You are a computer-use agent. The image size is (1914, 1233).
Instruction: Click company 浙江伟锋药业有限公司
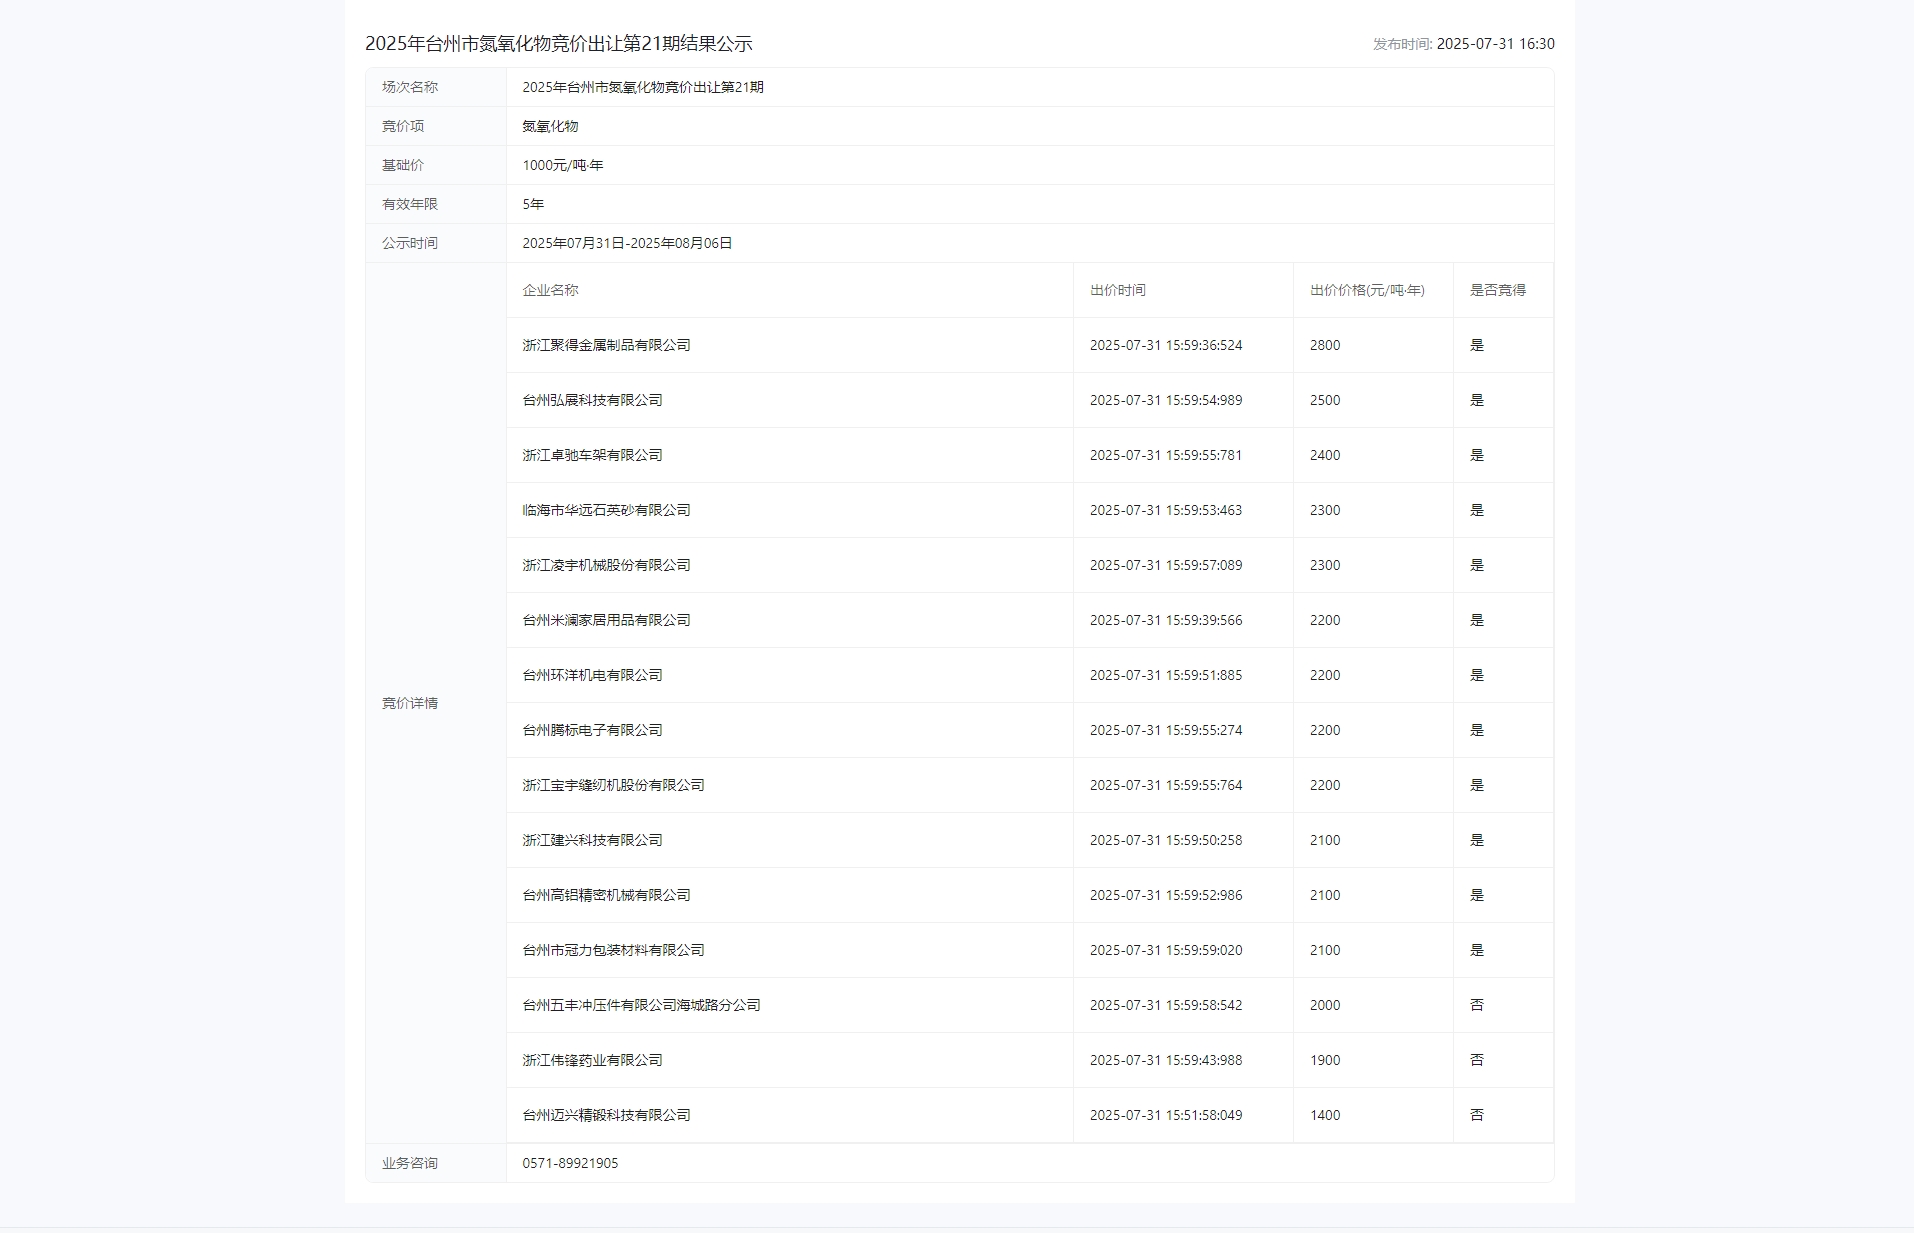(592, 1060)
